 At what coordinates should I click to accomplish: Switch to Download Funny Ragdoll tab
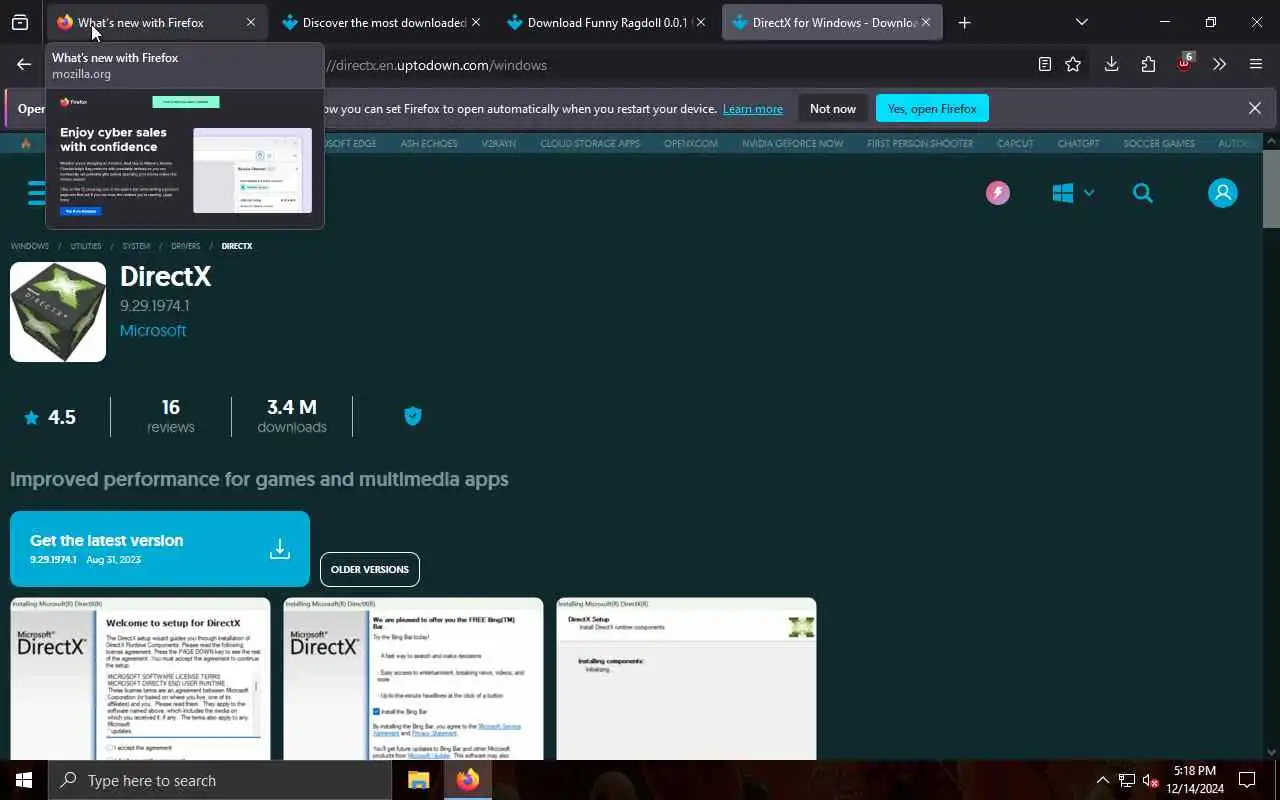coord(606,22)
